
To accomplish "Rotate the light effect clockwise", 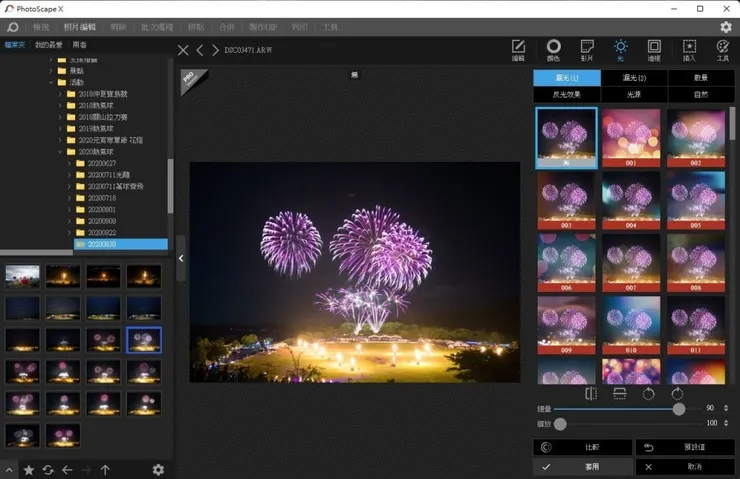I will pos(677,394).
